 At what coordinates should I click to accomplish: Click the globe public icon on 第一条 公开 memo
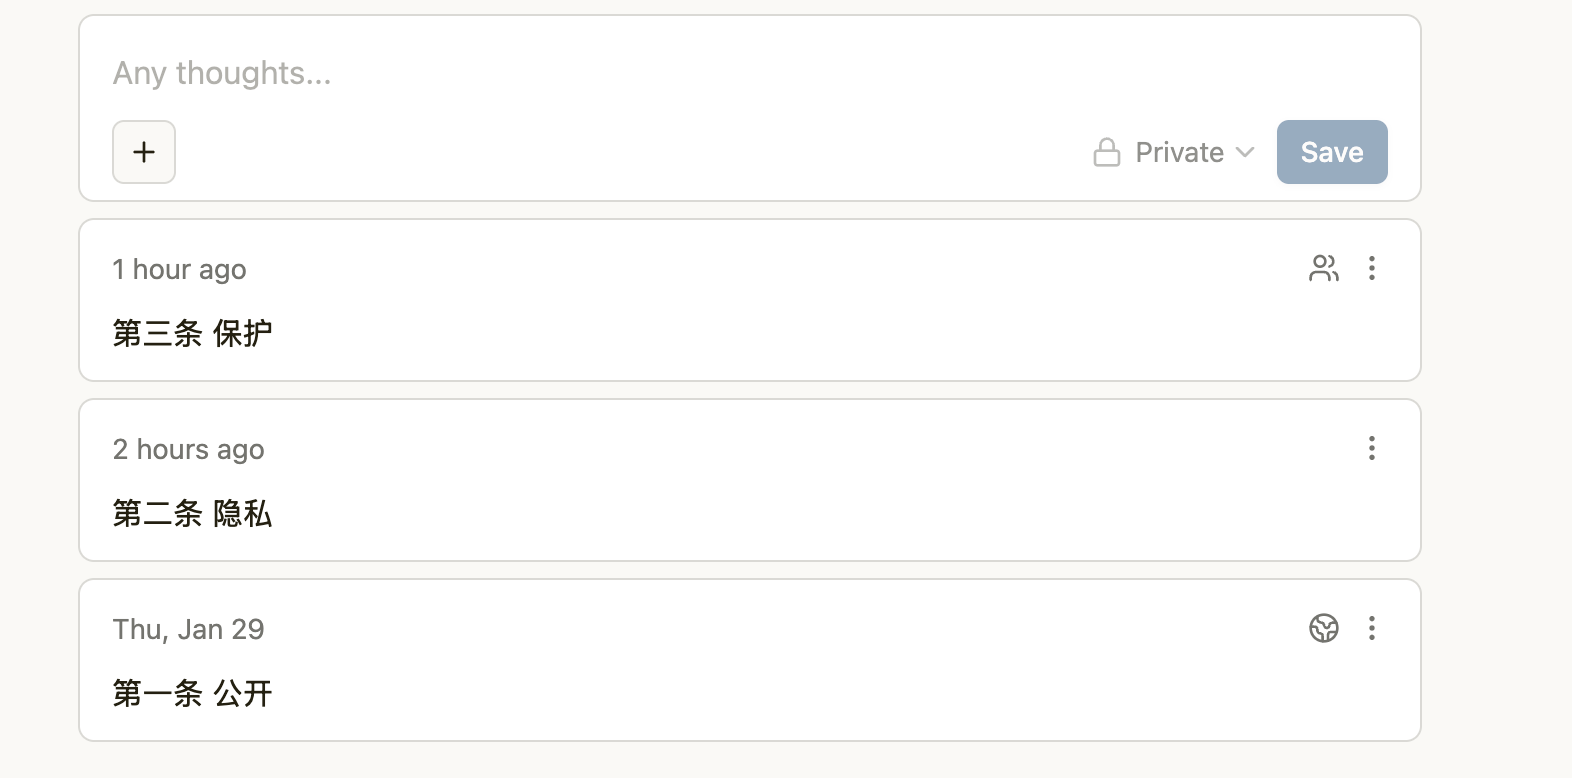point(1323,628)
